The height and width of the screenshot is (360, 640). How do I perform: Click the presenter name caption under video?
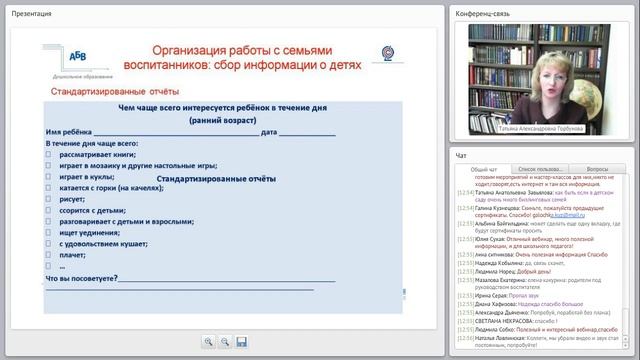click(x=541, y=129)
